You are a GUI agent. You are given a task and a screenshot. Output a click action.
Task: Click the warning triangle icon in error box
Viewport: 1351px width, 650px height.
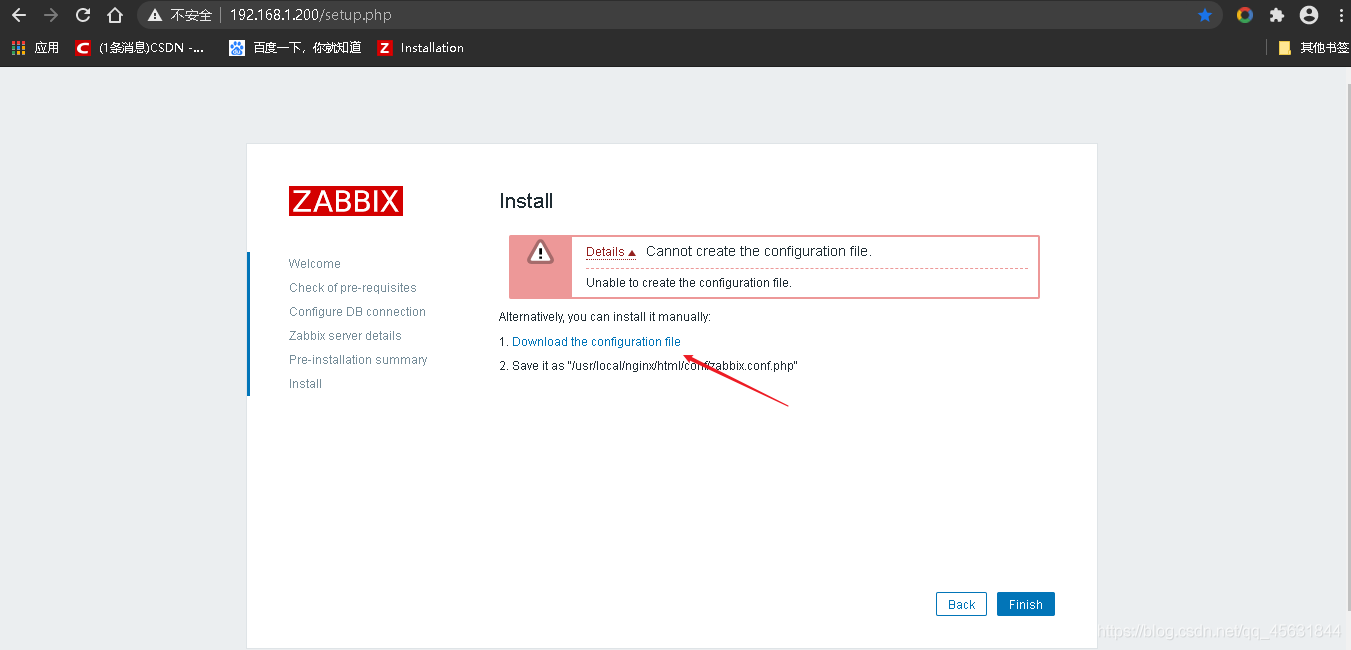[x=540, y=251]
